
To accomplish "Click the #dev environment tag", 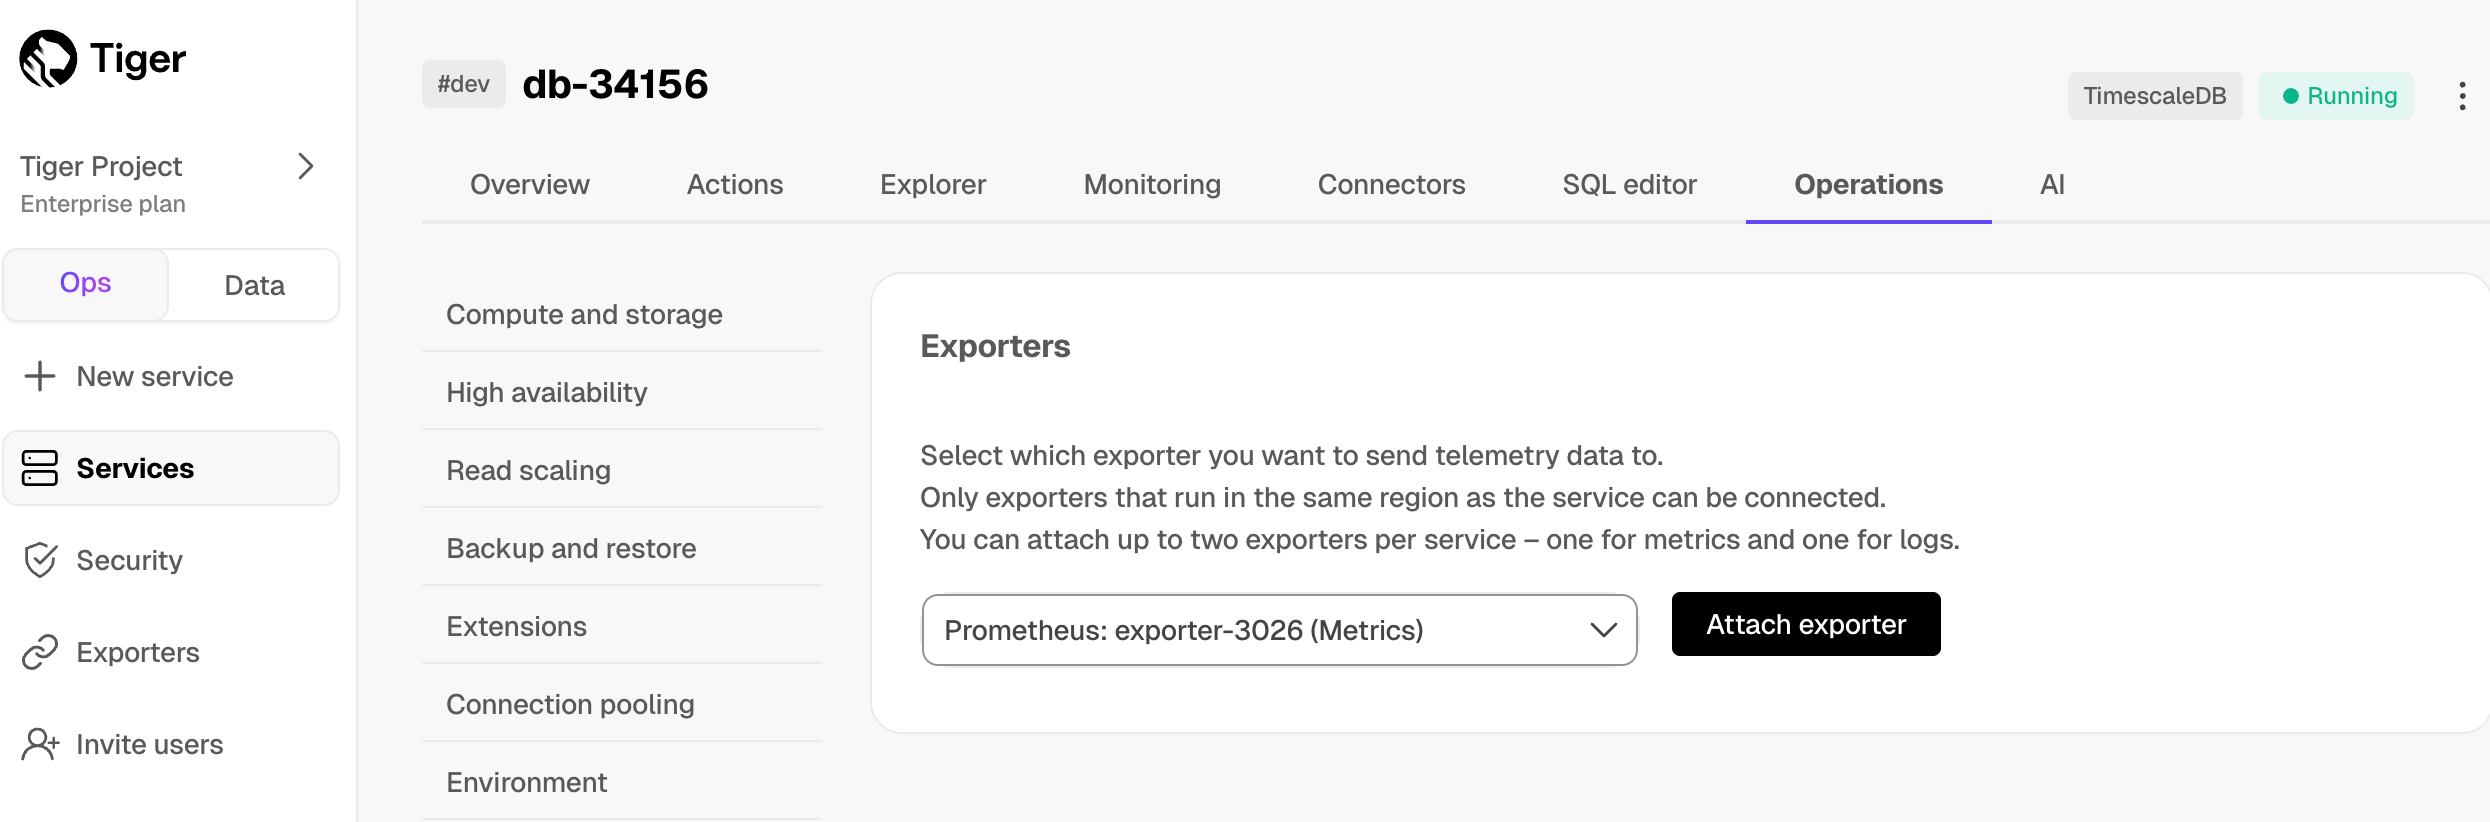I will pos(463,84).
